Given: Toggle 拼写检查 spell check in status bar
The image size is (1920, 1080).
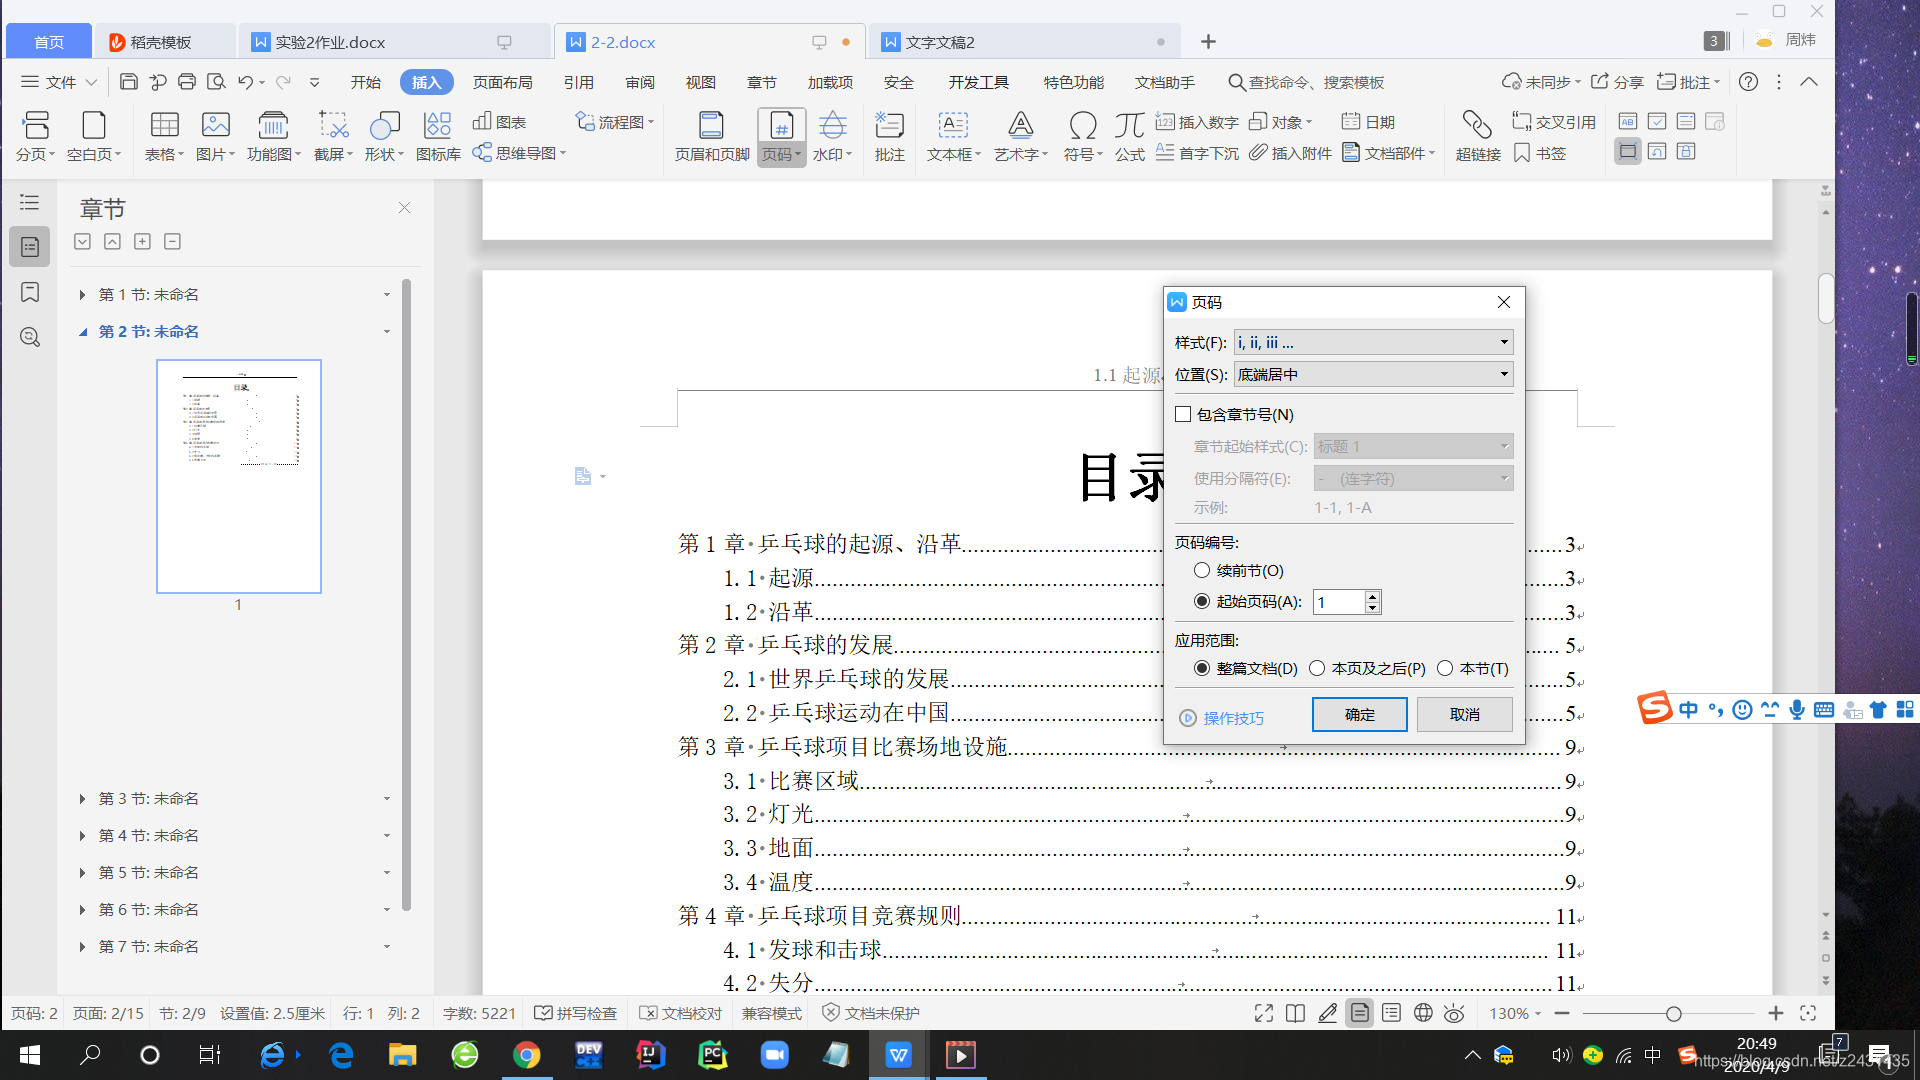Looking at the screenshot, I should (575, 1013).
